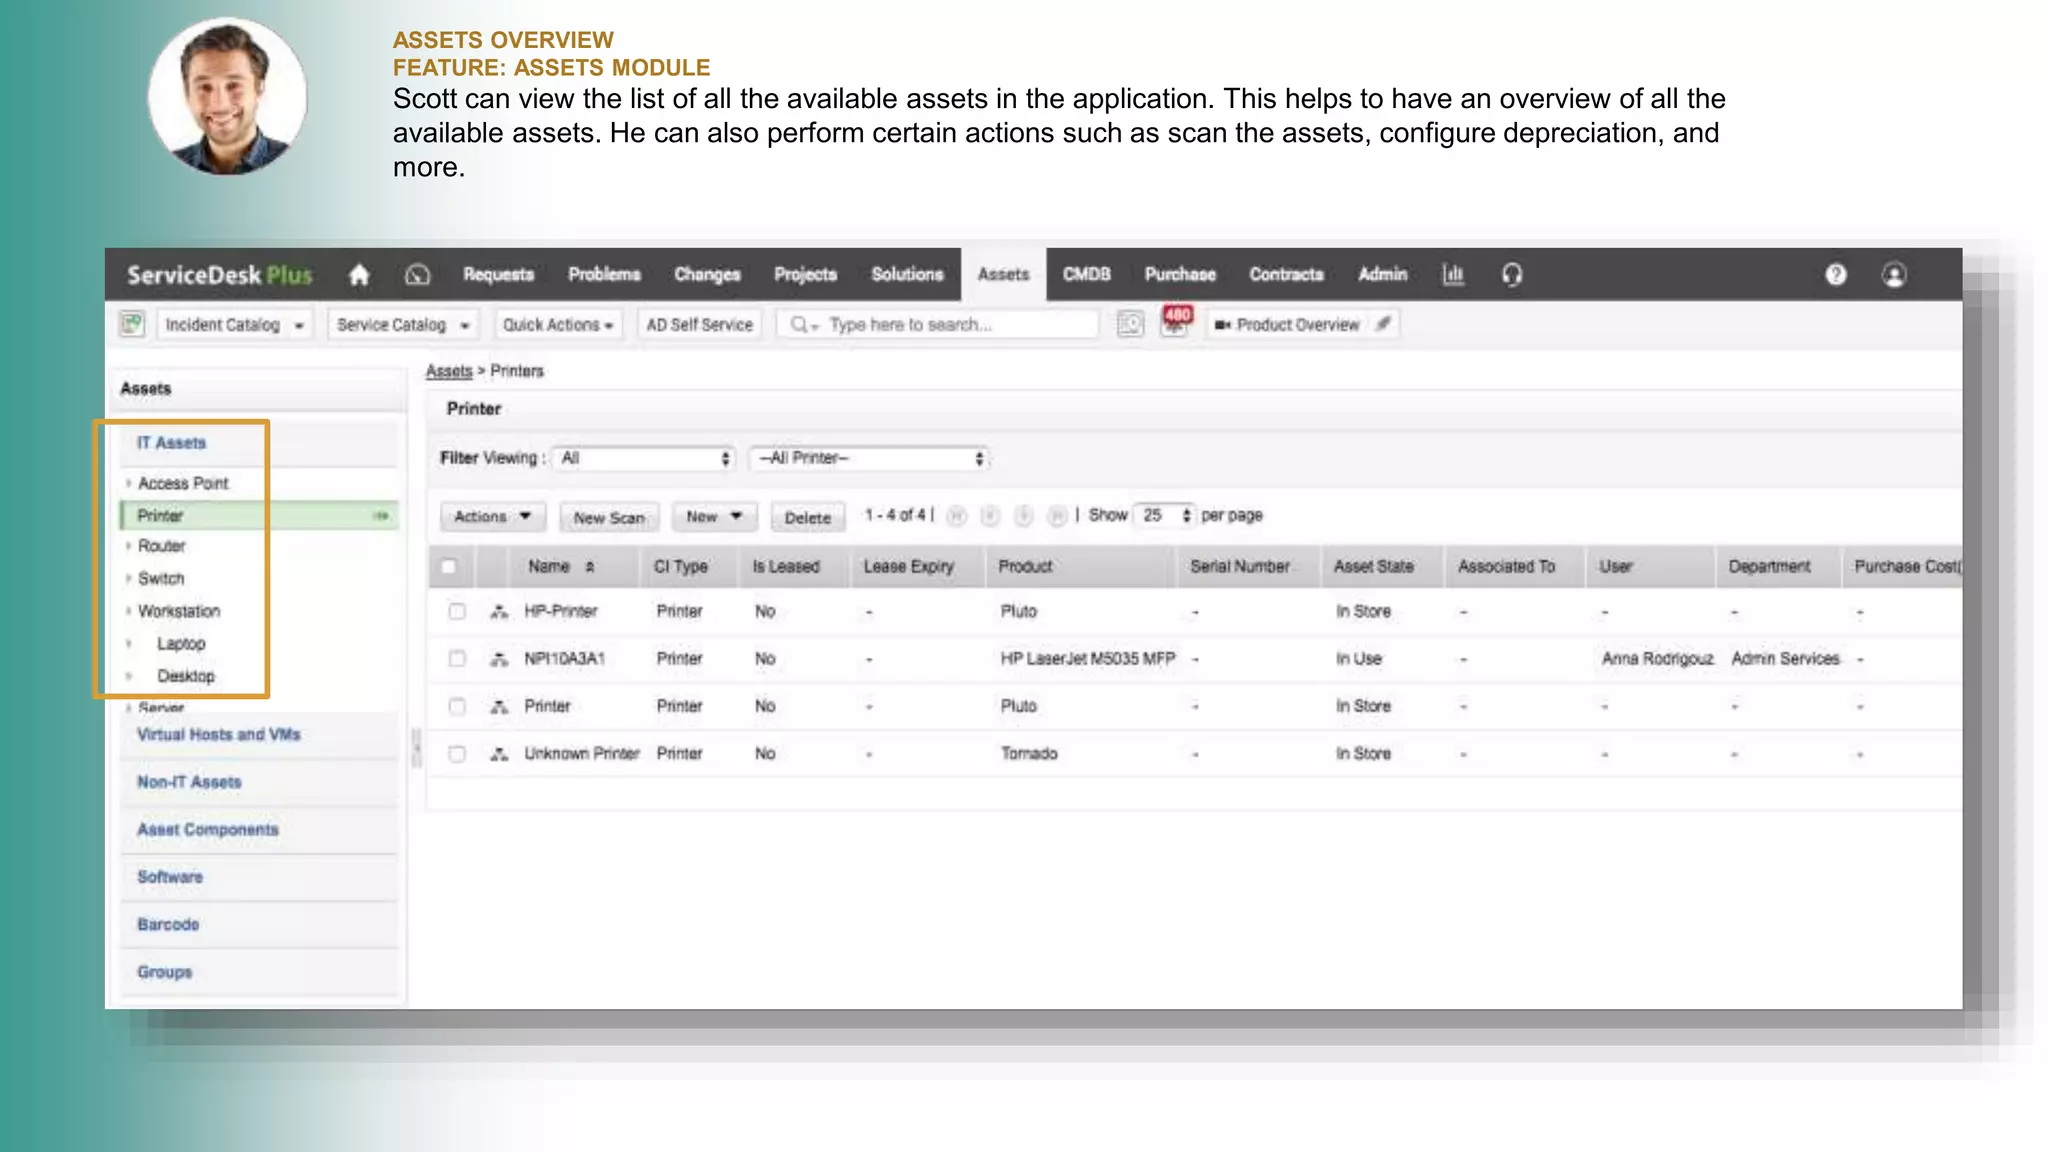
Task: Open the Reports chart icon
Action: click(1453, 274)
